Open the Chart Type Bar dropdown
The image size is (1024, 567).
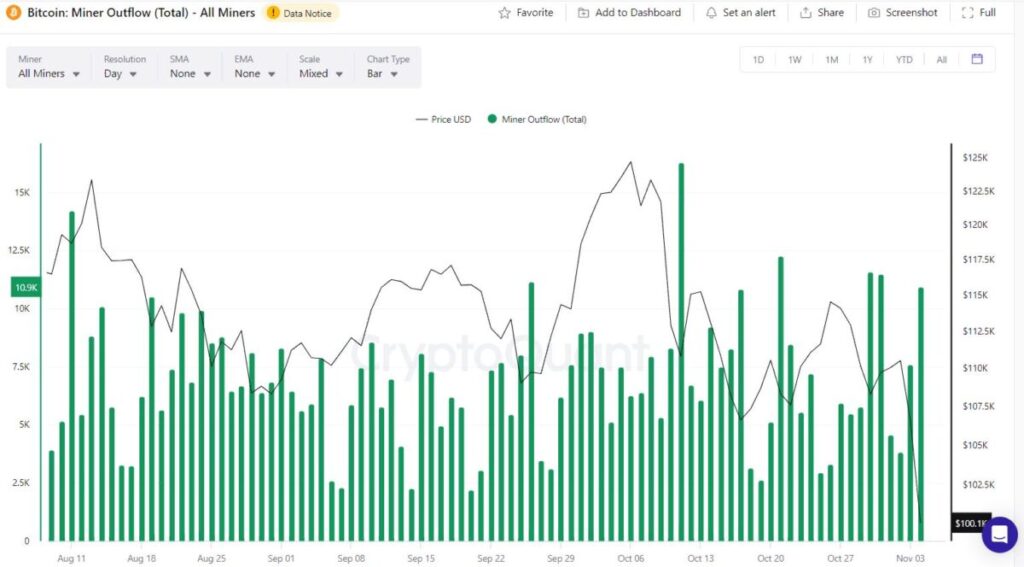tap(382, 73)
